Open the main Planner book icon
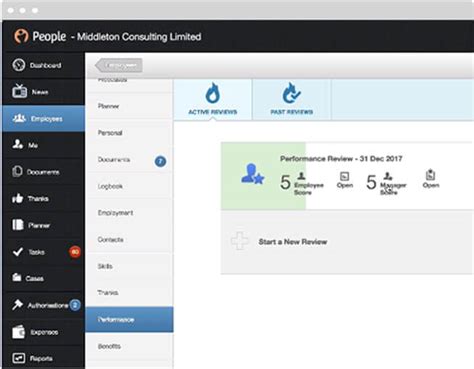Screen dimensions: 474x369 tap(18, 225)
